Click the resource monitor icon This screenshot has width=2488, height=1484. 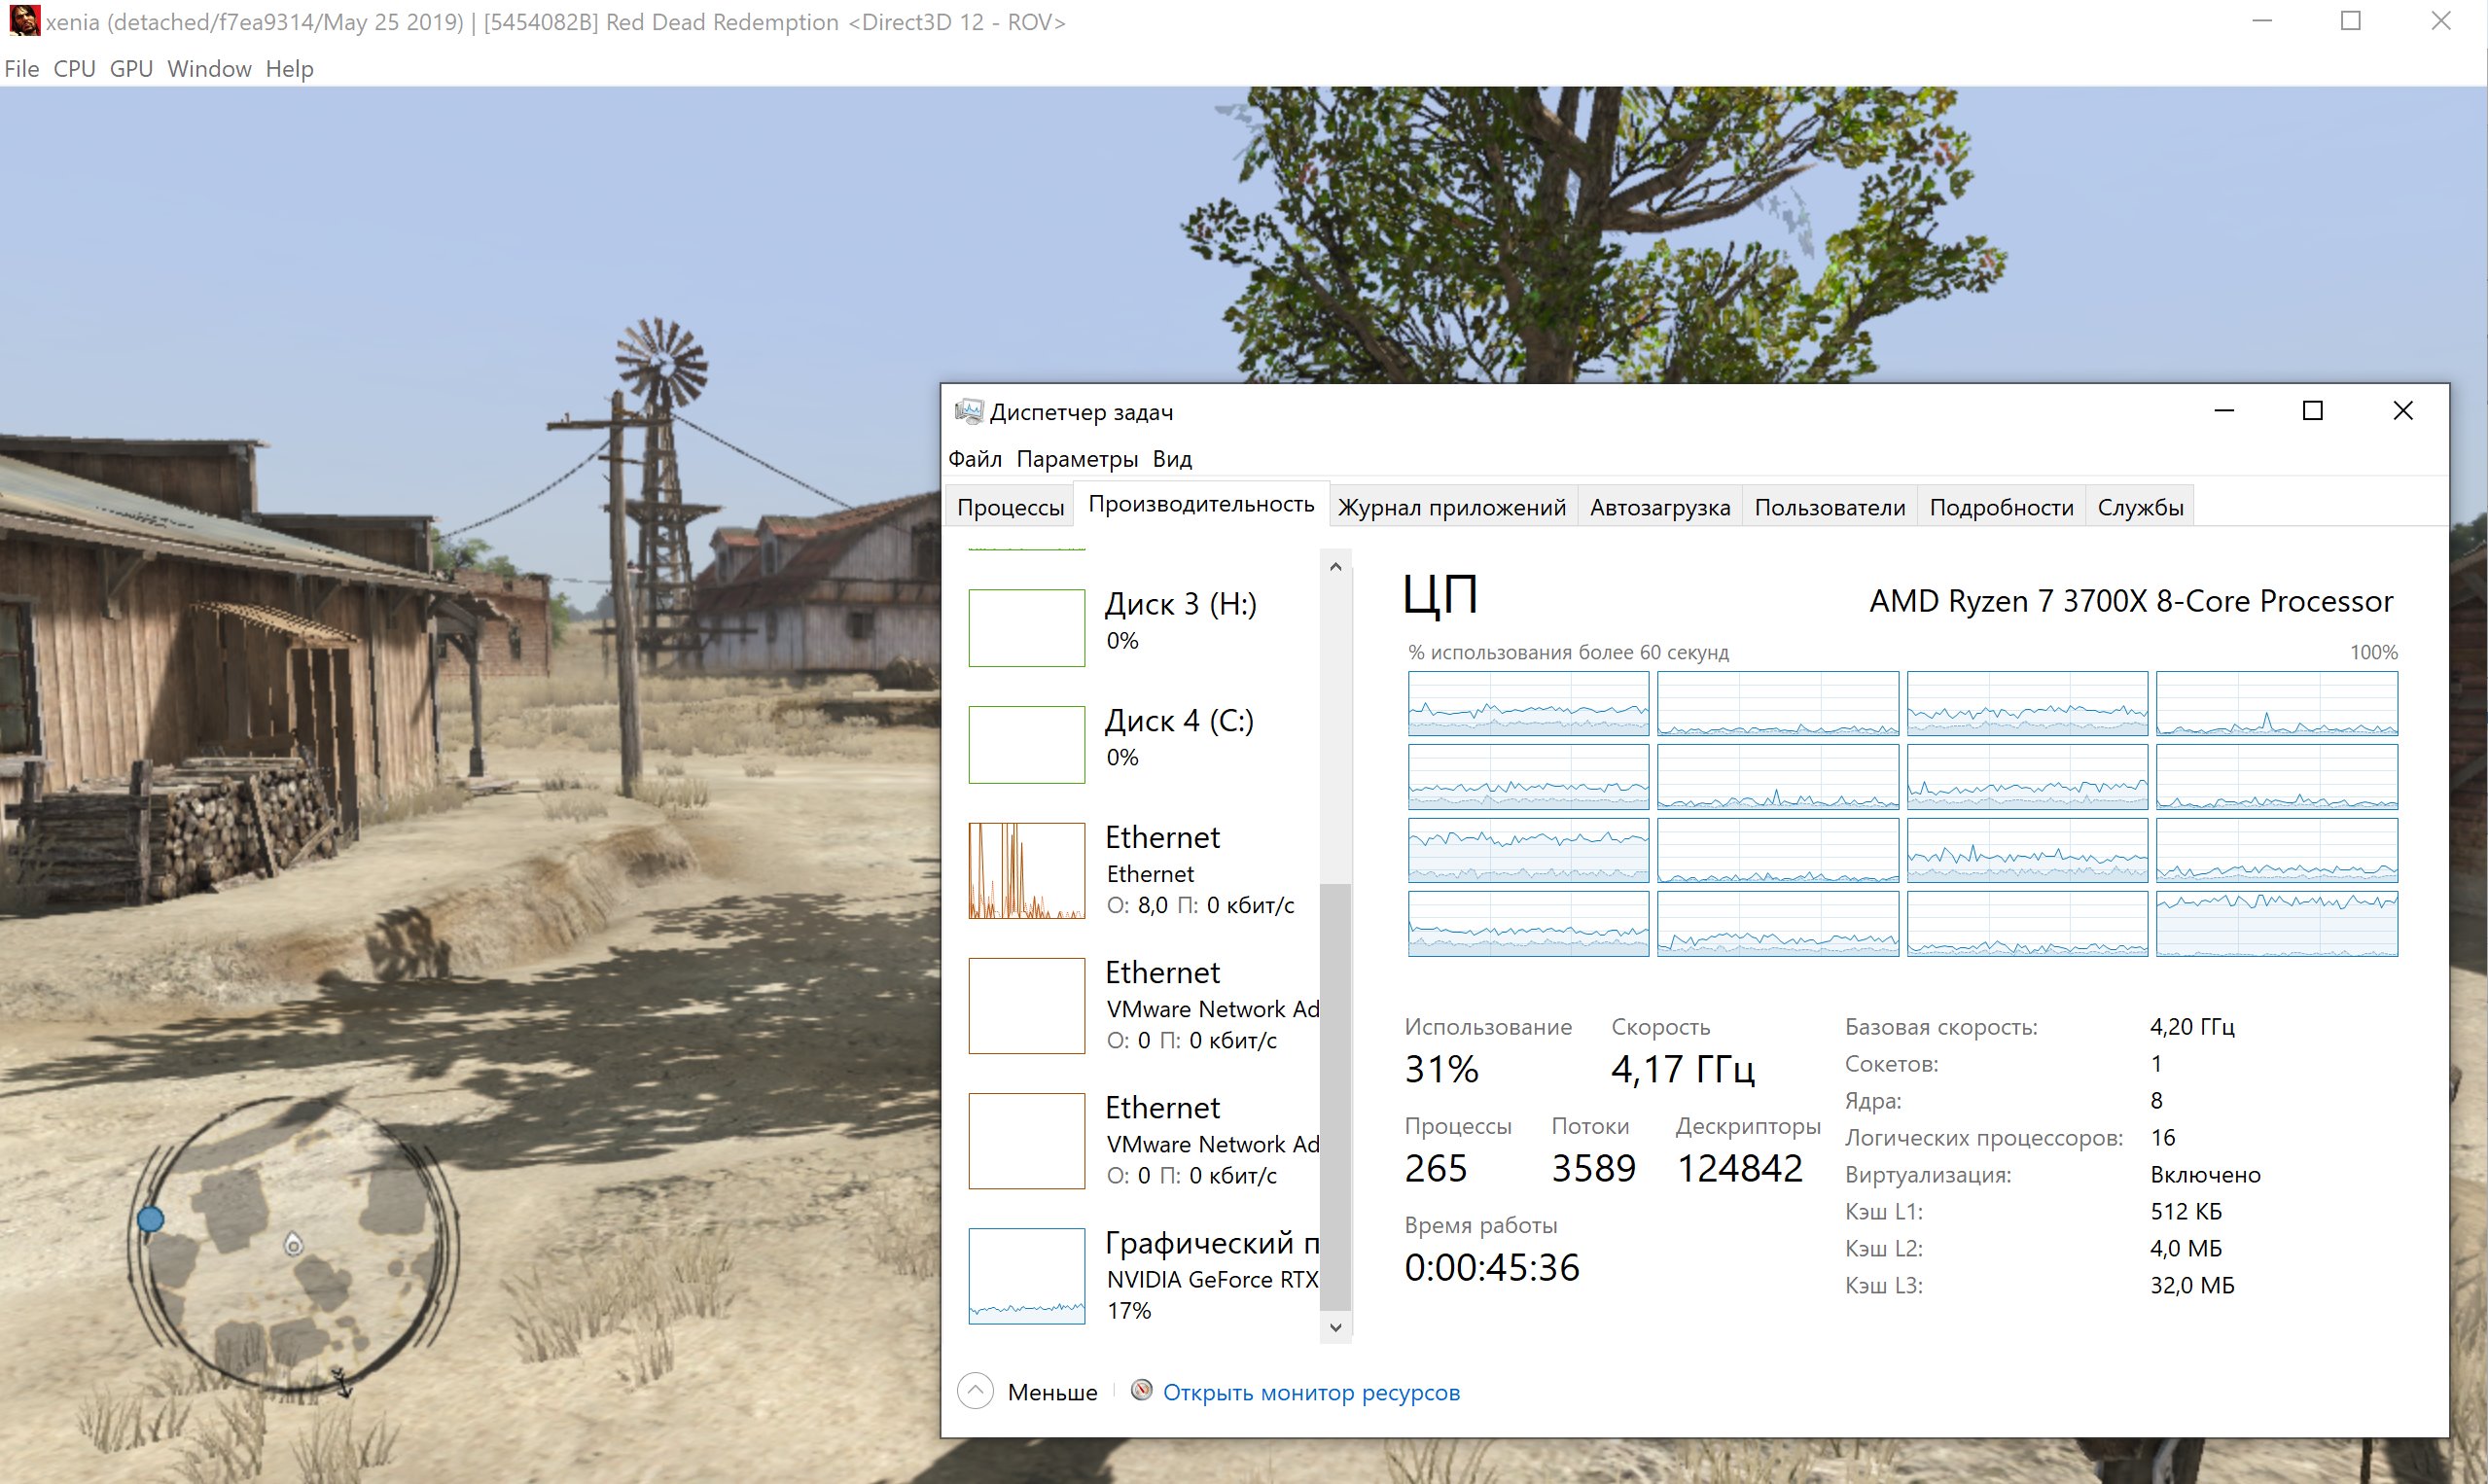(x=1141, y=1390)
